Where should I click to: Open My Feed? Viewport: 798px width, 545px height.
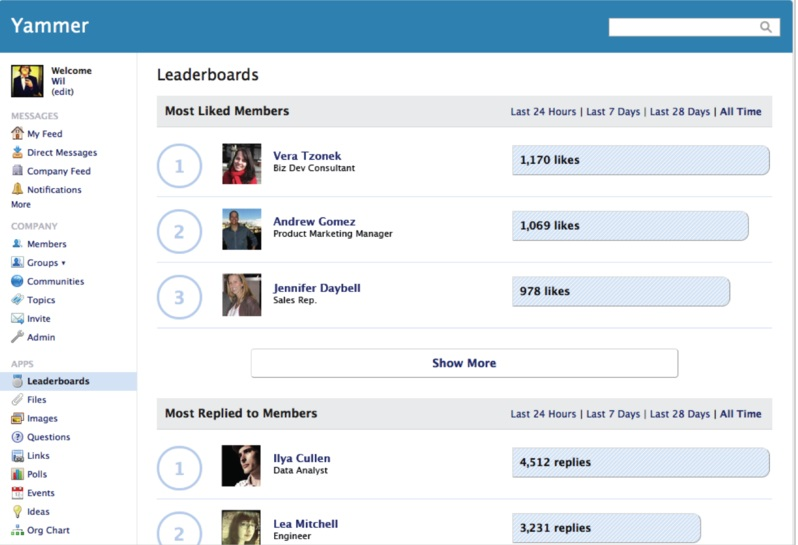[45, 134]
